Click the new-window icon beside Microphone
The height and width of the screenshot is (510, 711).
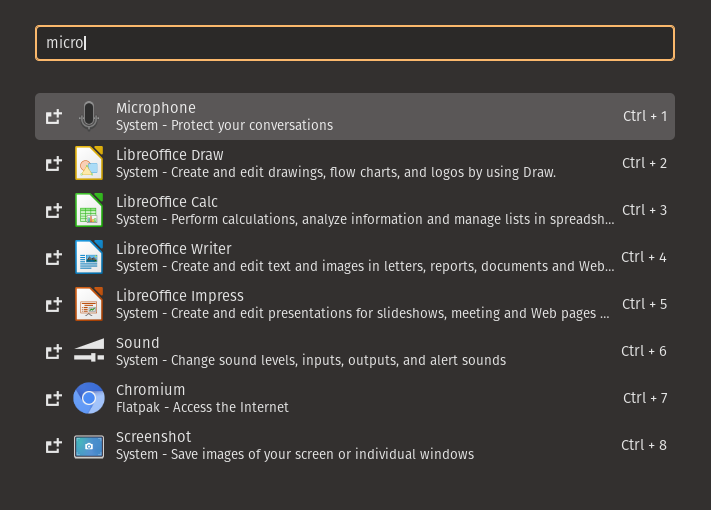coord(54,117)
